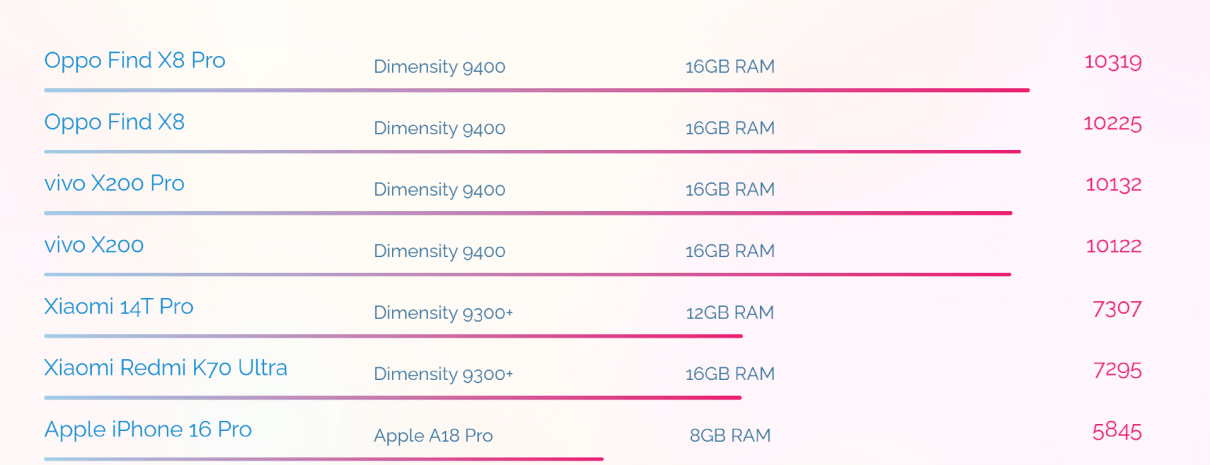Click the 5845 score value
1210x465 pixels.
[1117, 432]
